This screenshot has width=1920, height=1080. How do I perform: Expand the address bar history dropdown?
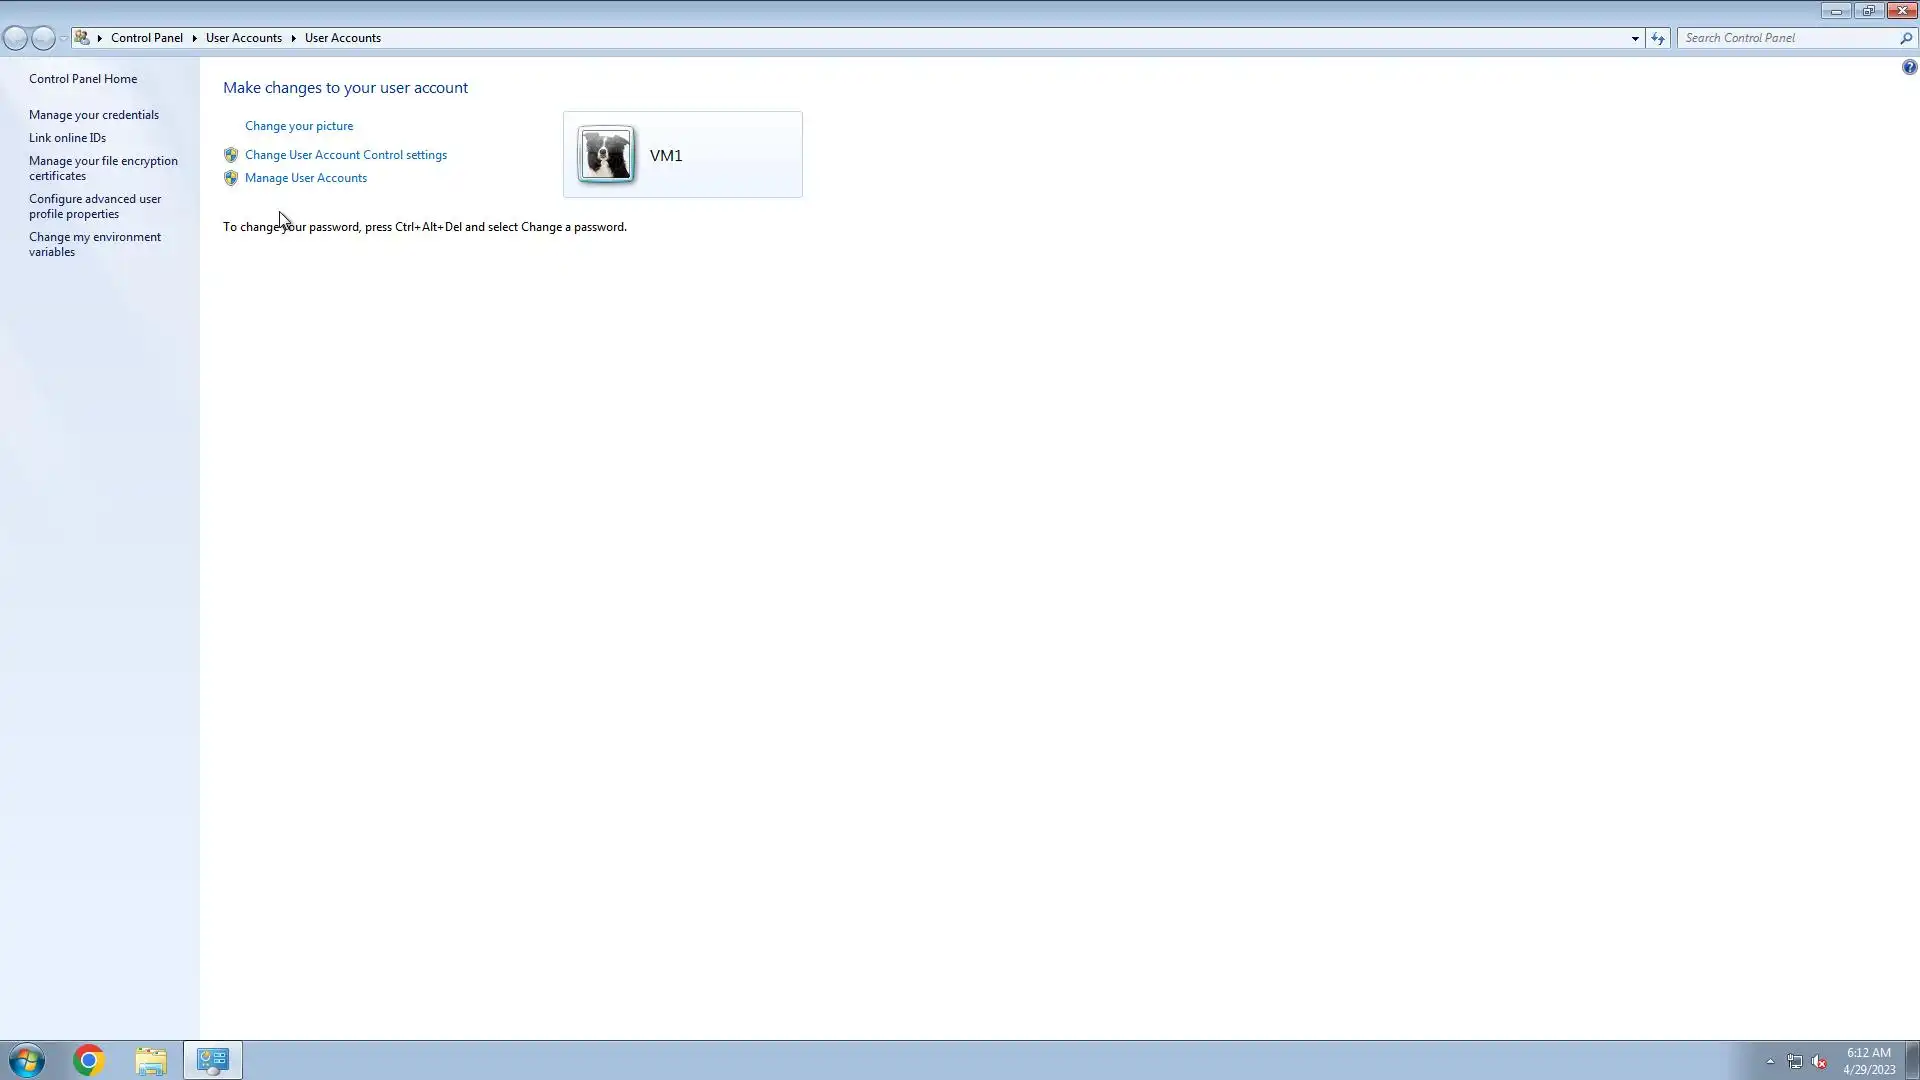[1635, 38]
